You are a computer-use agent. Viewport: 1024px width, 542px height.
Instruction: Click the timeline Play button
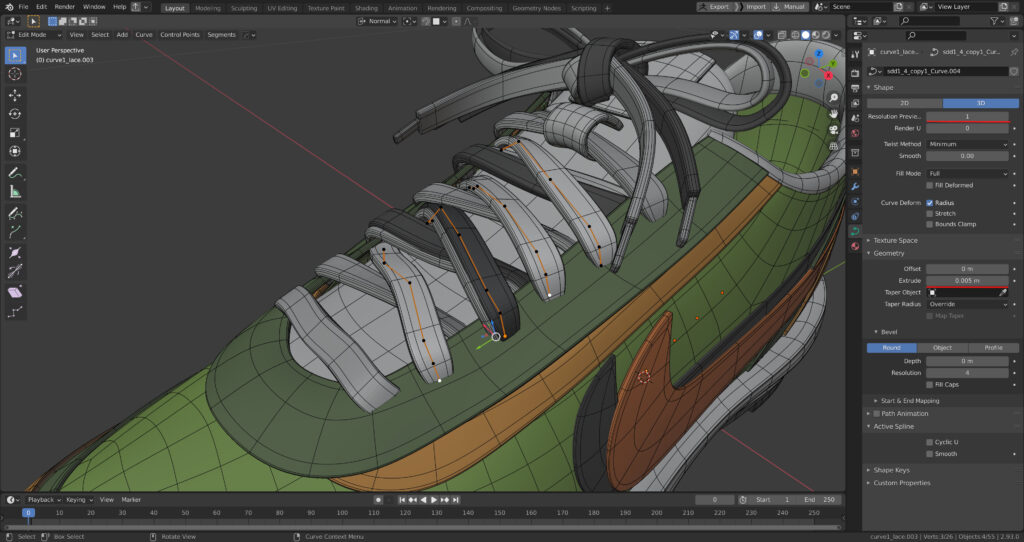434,500
